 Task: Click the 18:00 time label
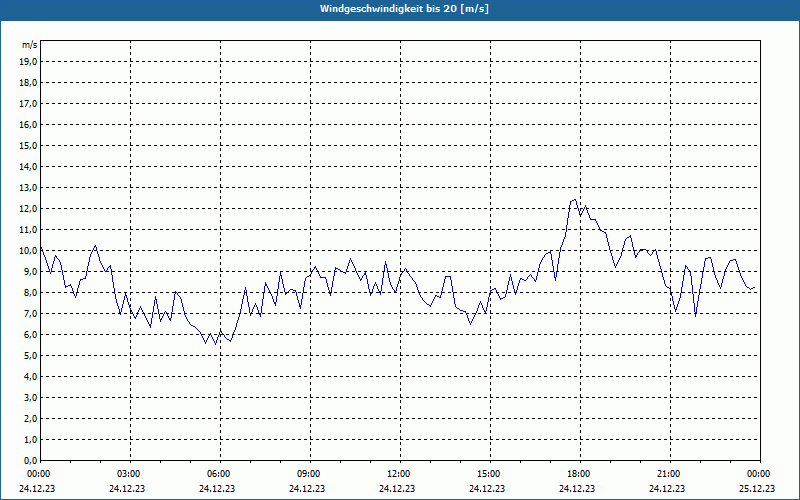pos(579,474)
